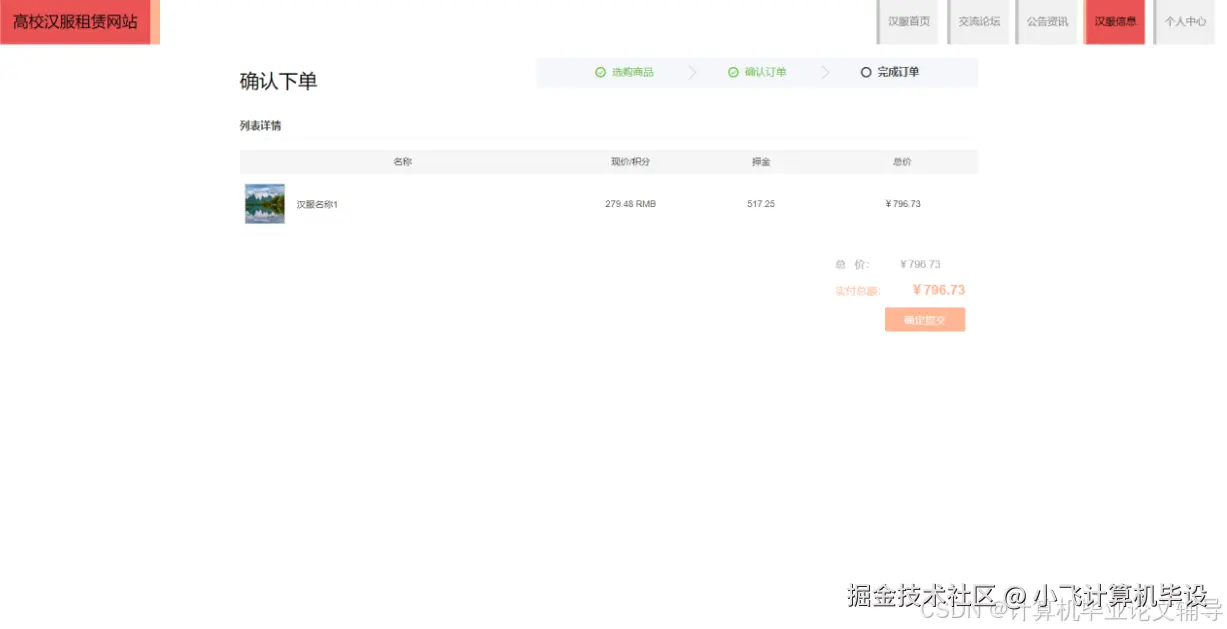Click the 完成订单 step circle icon
Viewport: 1227px width, 629px height.
[x=866, y=72]
